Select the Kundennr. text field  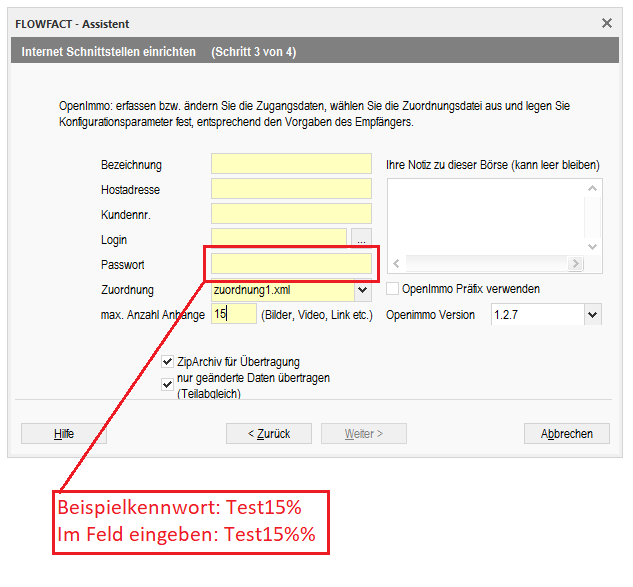291,214
